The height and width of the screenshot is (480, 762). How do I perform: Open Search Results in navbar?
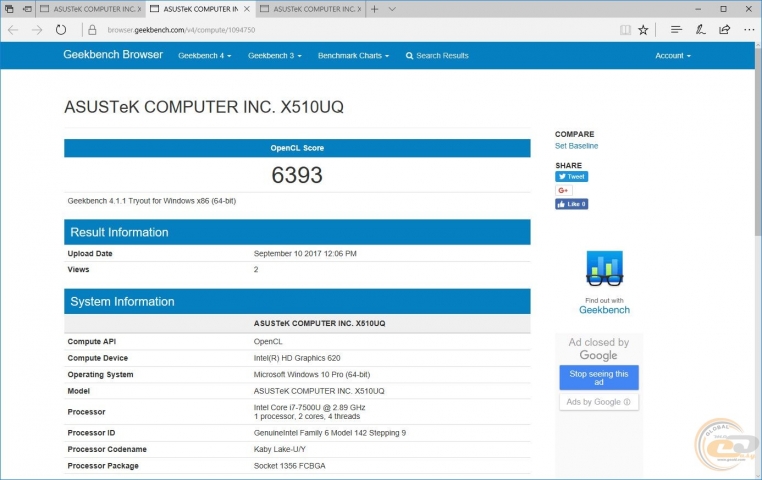437,55
